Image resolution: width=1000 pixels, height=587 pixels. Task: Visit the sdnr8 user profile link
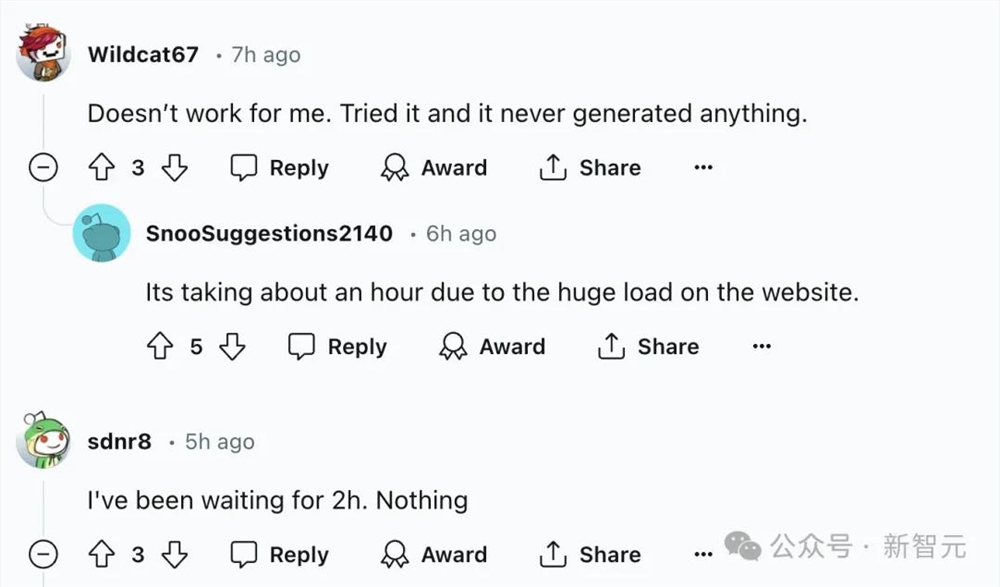tap(119, 441)
